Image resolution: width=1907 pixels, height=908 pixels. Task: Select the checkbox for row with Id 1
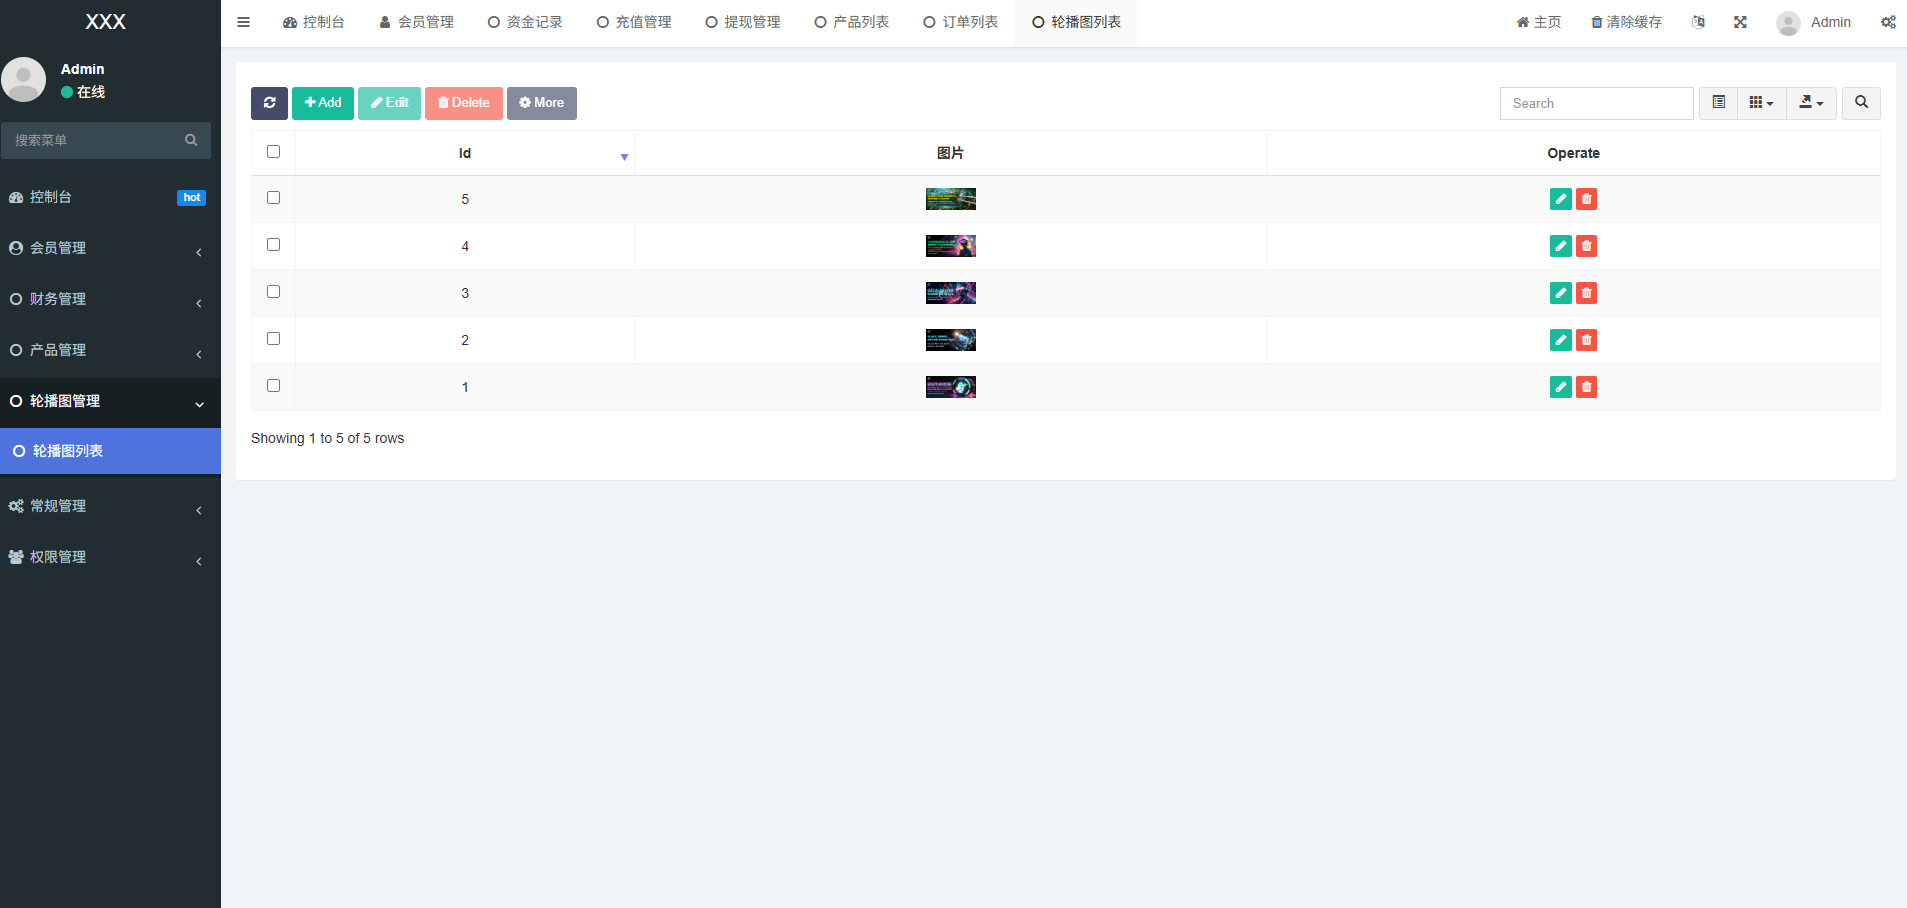(x=273, y=386)
